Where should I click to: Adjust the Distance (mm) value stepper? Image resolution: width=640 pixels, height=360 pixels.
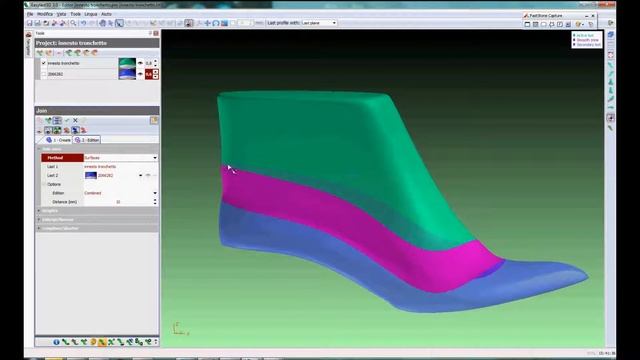coord(155,202)
